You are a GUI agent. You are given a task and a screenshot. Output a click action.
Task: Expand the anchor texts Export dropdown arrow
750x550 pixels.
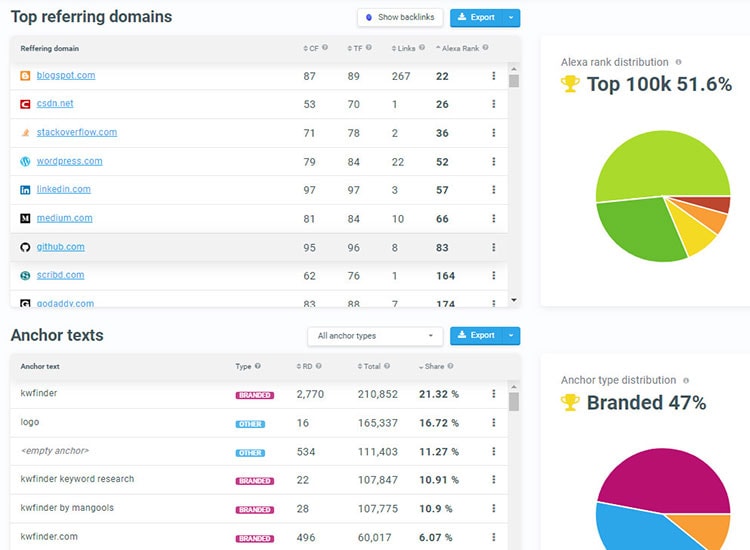pyautogui.click(x=511, y=336)
